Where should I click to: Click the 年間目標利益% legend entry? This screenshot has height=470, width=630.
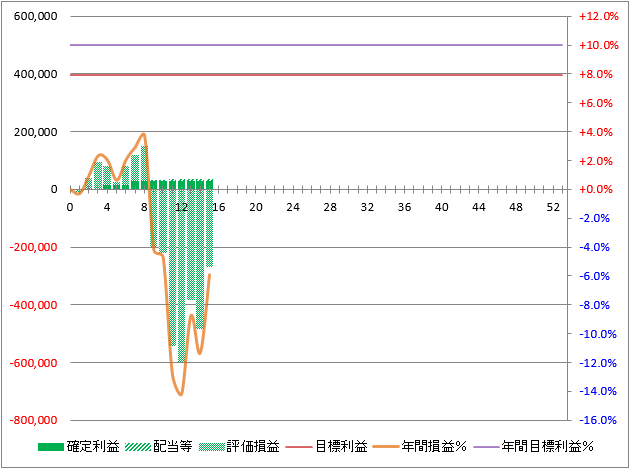(x=534, y=446)
